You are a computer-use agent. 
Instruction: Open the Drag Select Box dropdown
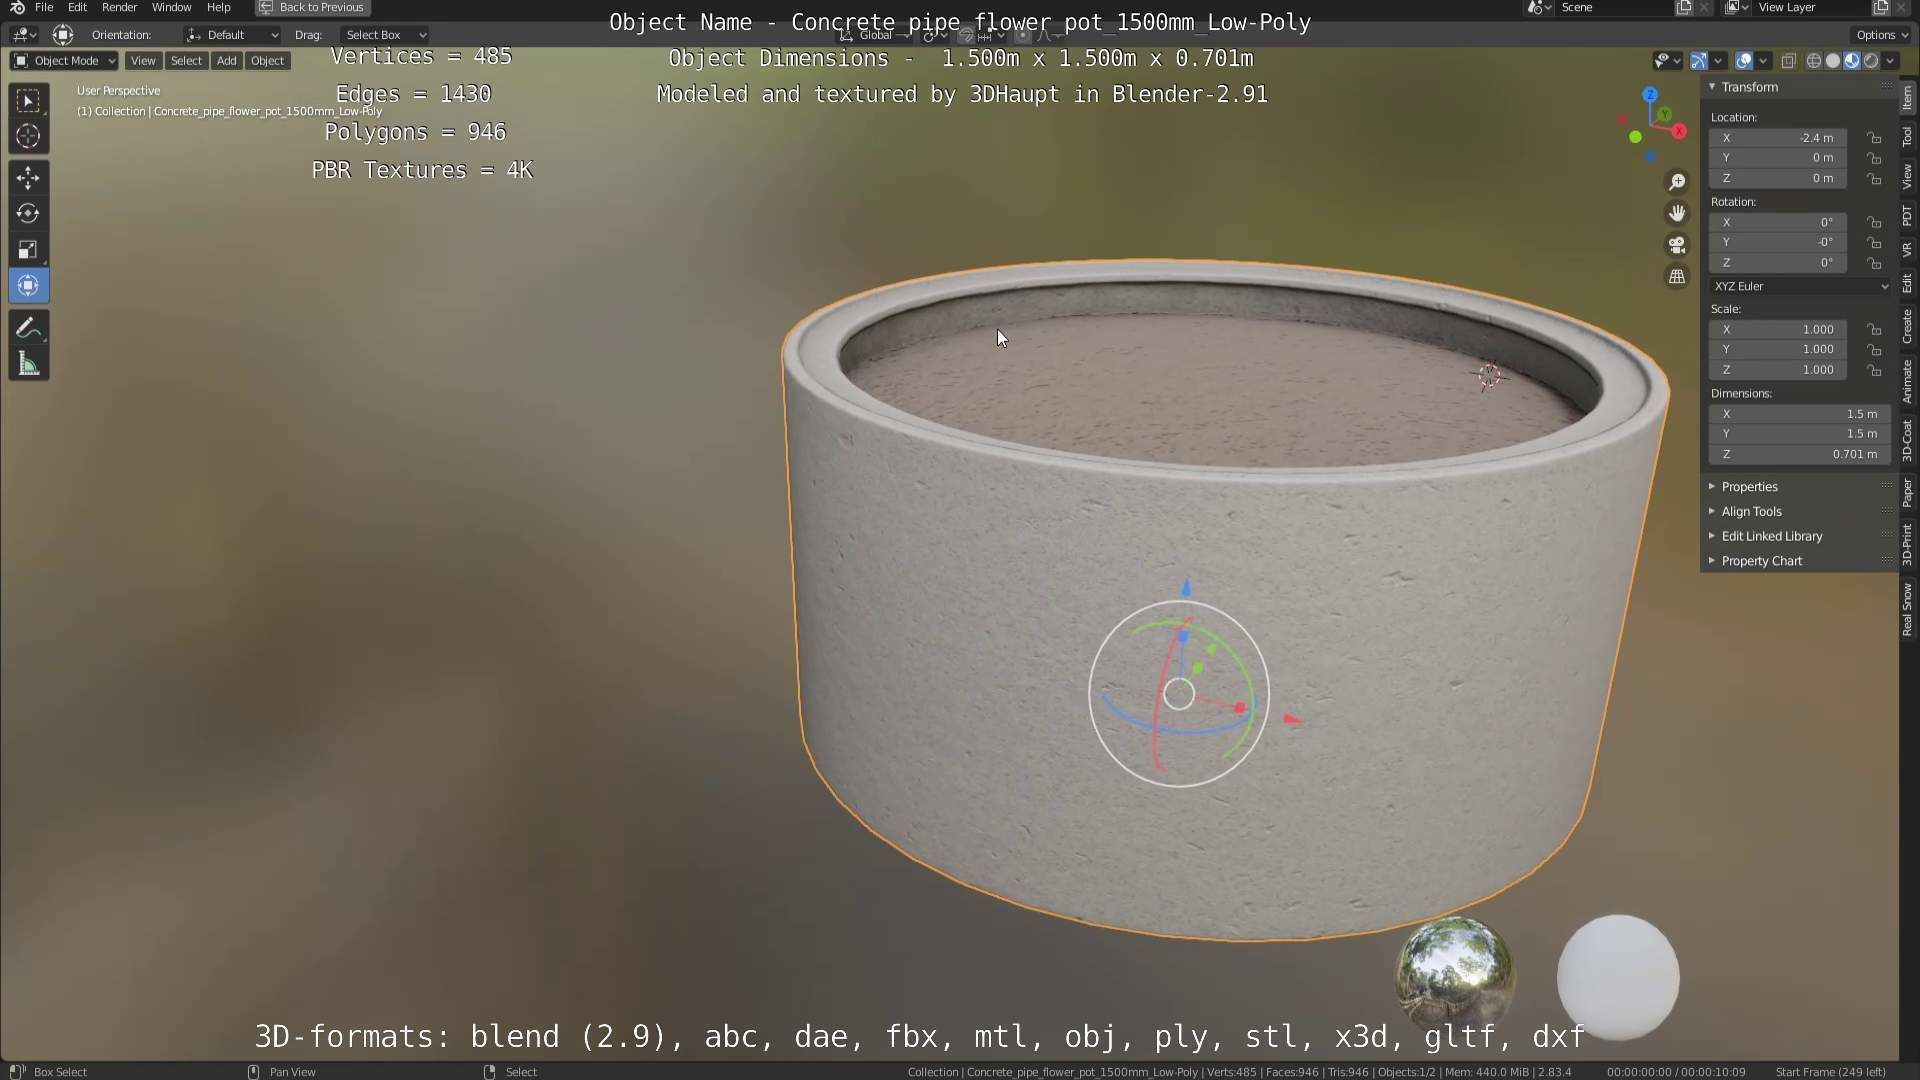coord(385,35)
